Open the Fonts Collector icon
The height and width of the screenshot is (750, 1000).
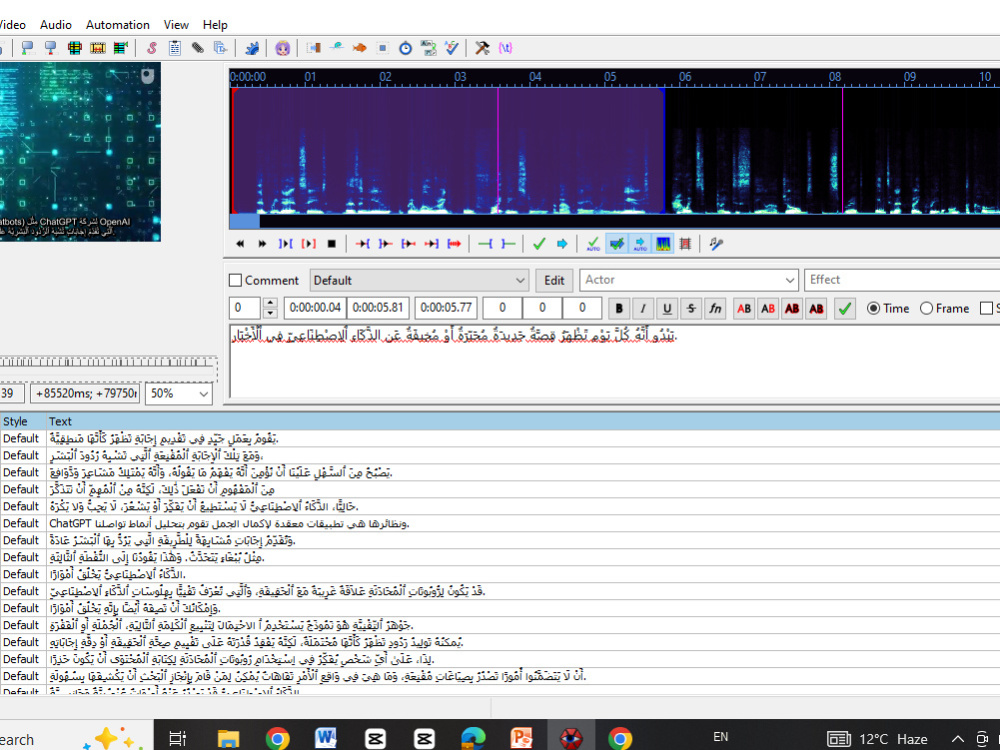click(x=221, y=48)
